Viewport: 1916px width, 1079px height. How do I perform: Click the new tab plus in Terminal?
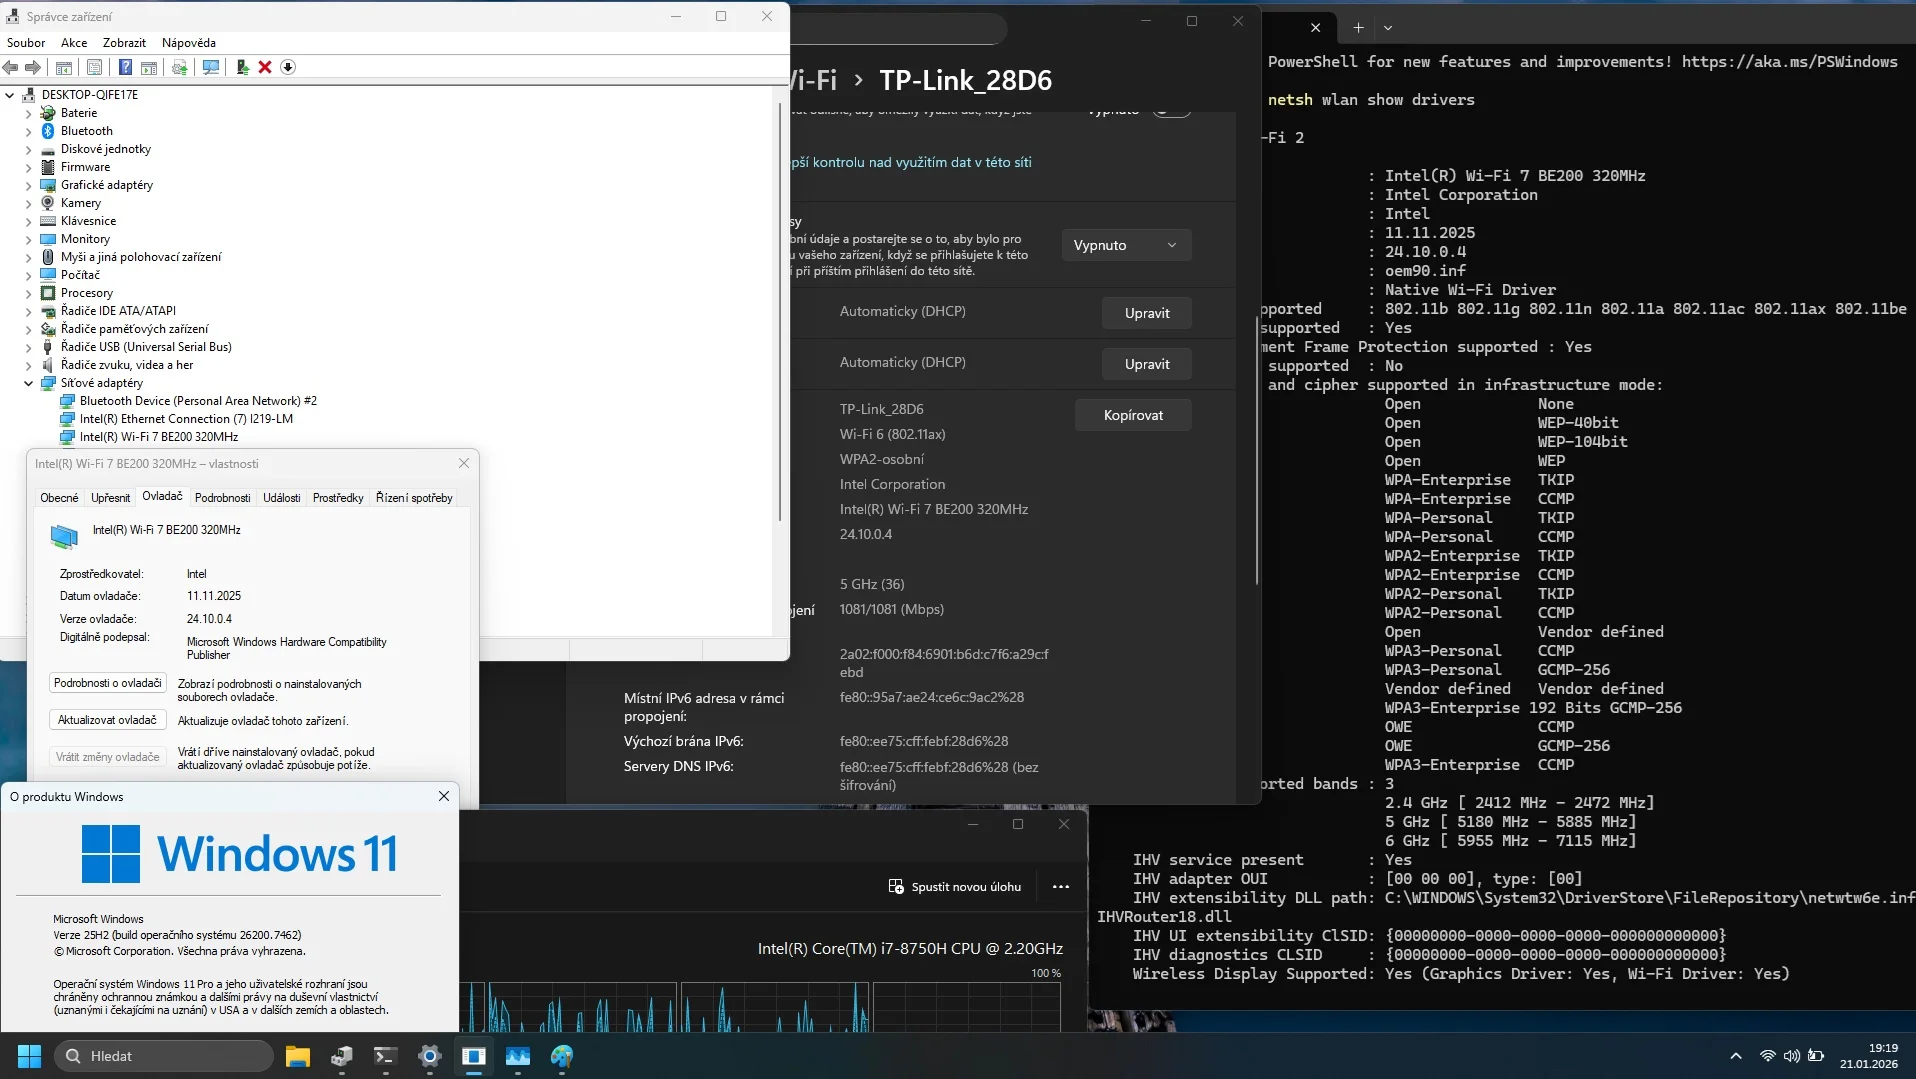pyautogui.click(x=1358, y=27)
